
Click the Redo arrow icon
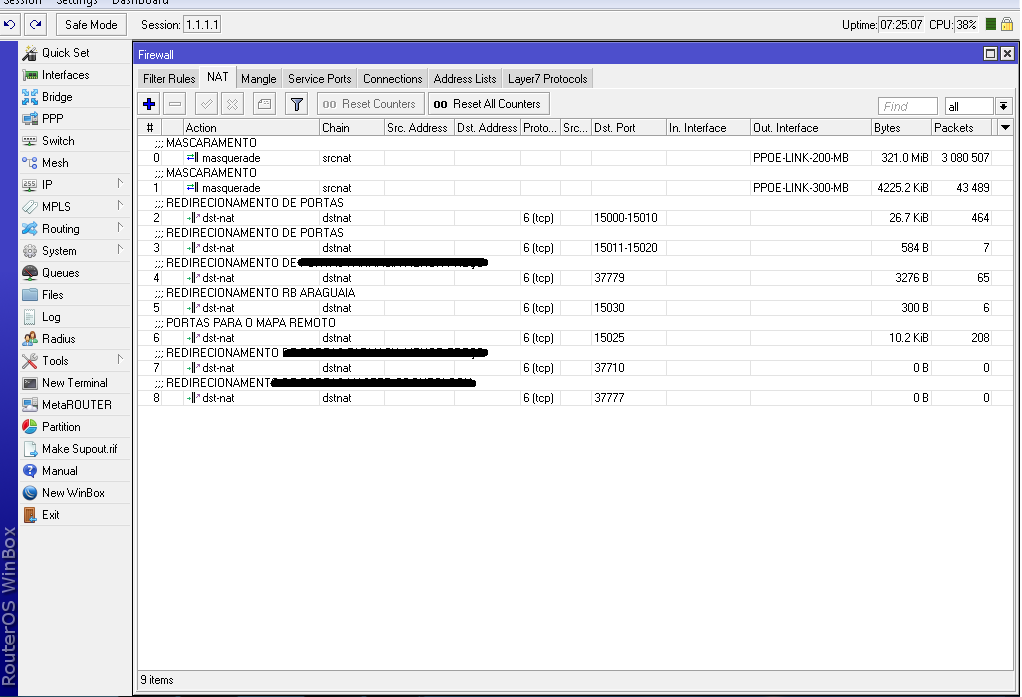pyautogui.click(x=35, y=25)
